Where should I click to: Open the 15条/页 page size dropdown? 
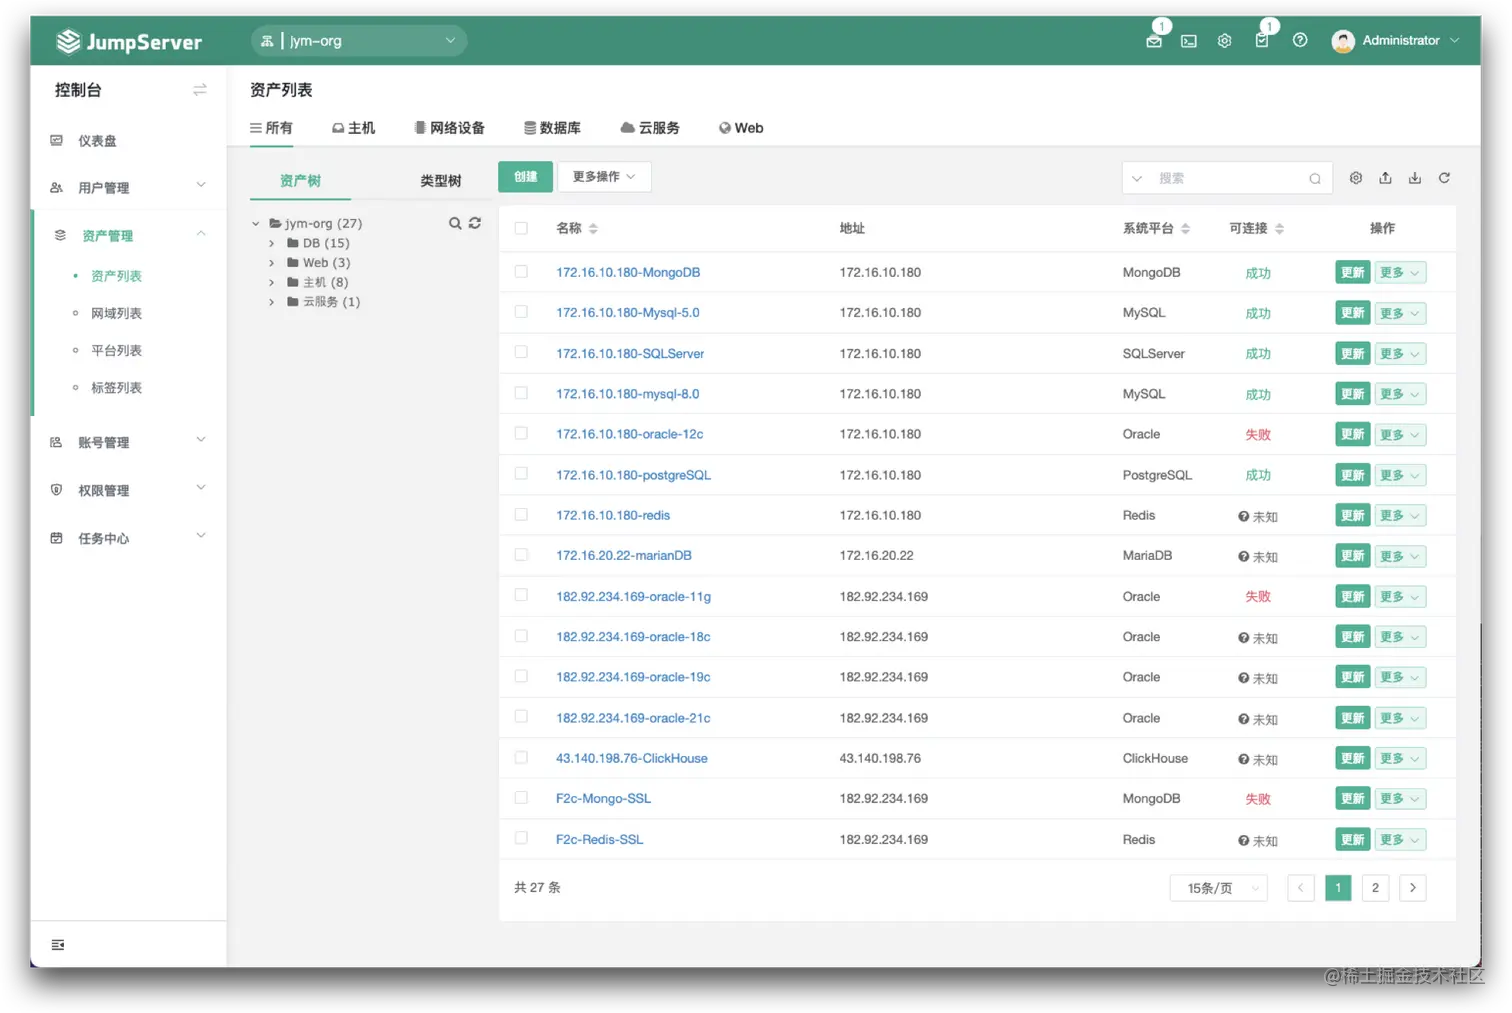pos(1219,888)
